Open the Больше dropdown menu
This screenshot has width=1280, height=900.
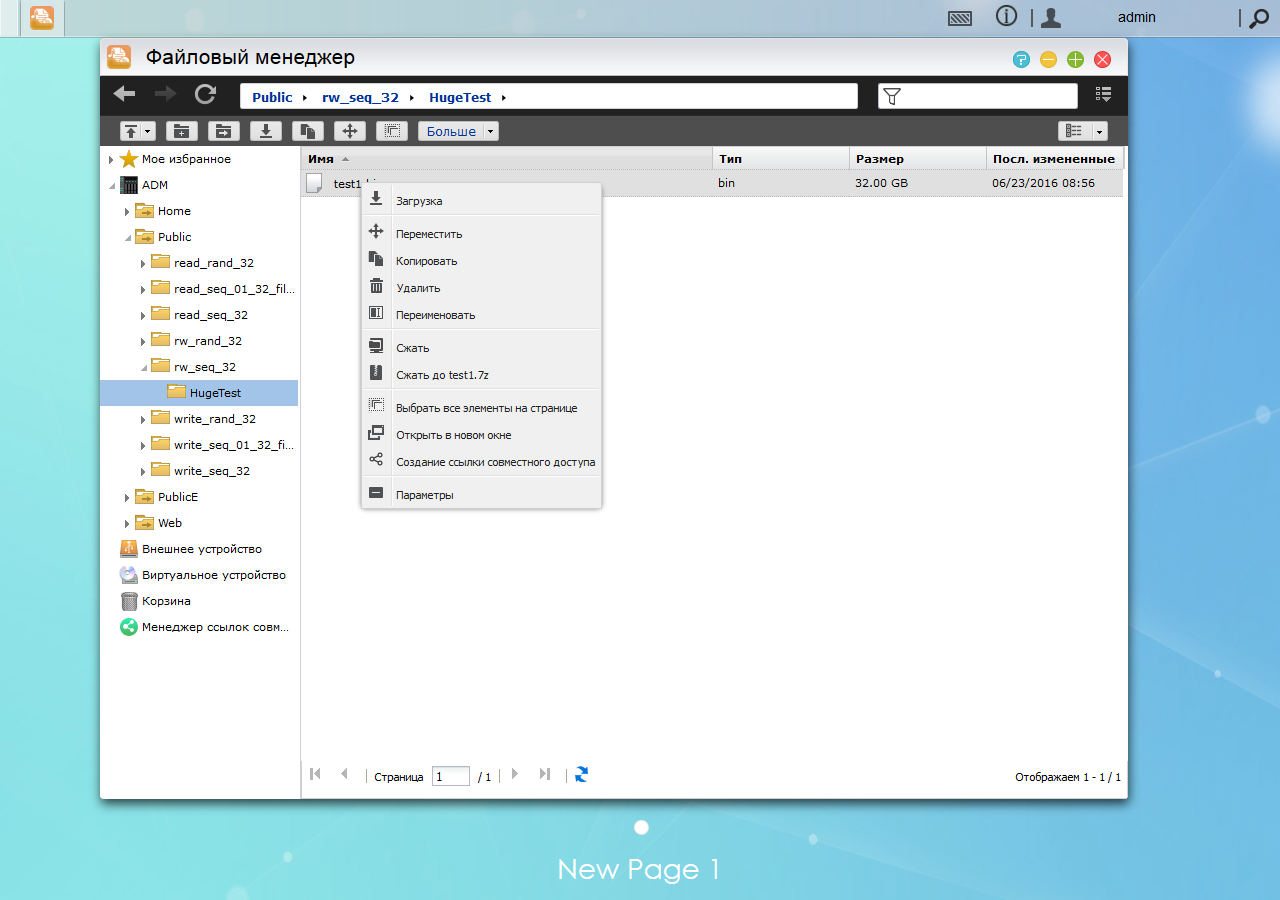pos(458,131)
